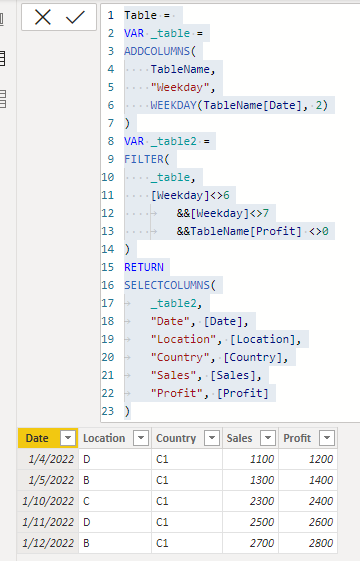This screenshot has height=561, width=360.
Task: Place cursor on RETURN keyword in line 15
Action: [x=144, y=267]
